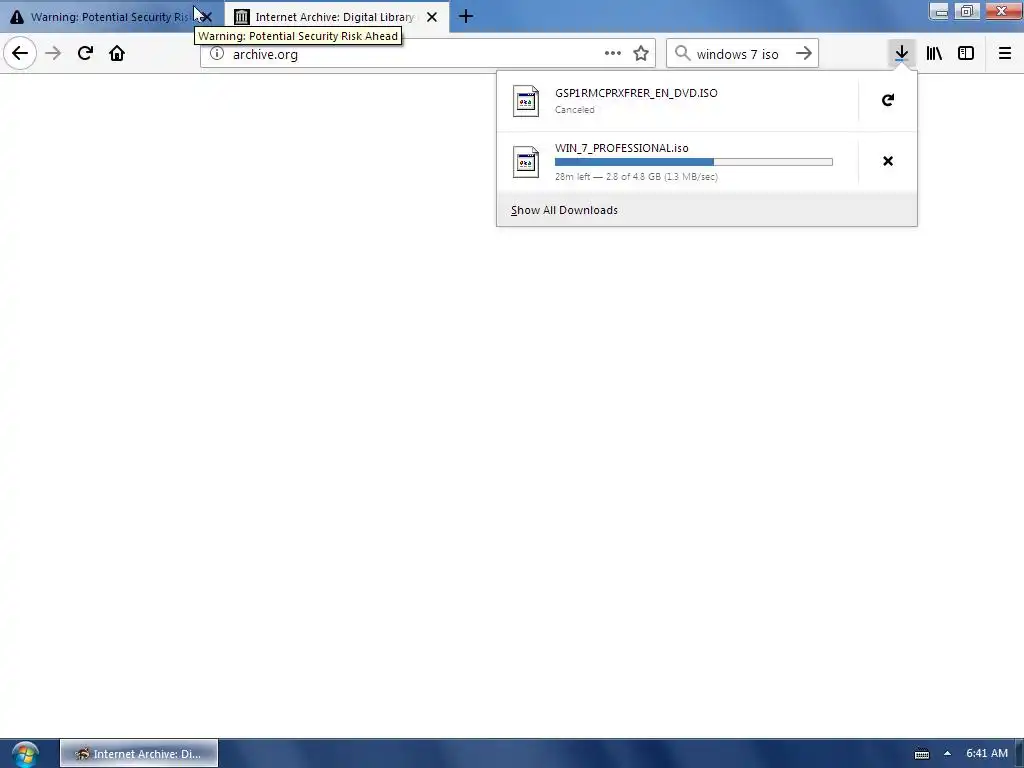Open the on-screen keyboard tray icon
The height and width of the screenshot is (768, 1024).
pos(922,754)
